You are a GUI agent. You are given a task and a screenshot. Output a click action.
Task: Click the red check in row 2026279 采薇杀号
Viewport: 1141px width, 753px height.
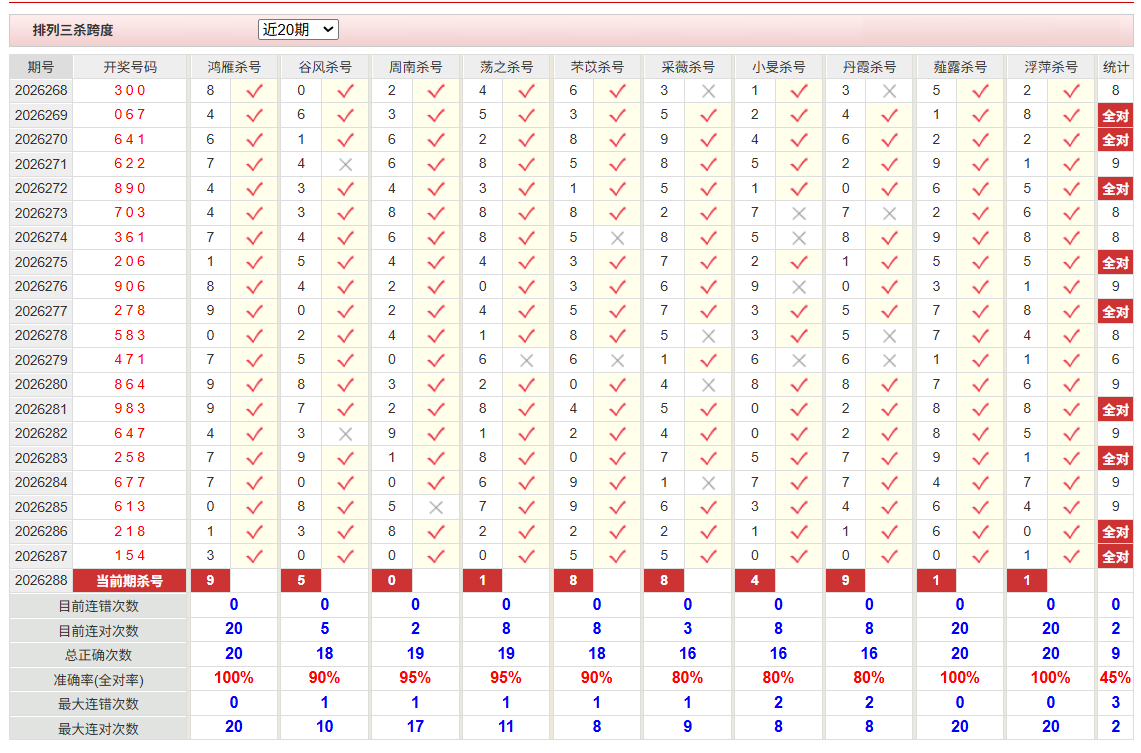click(708, 360)
